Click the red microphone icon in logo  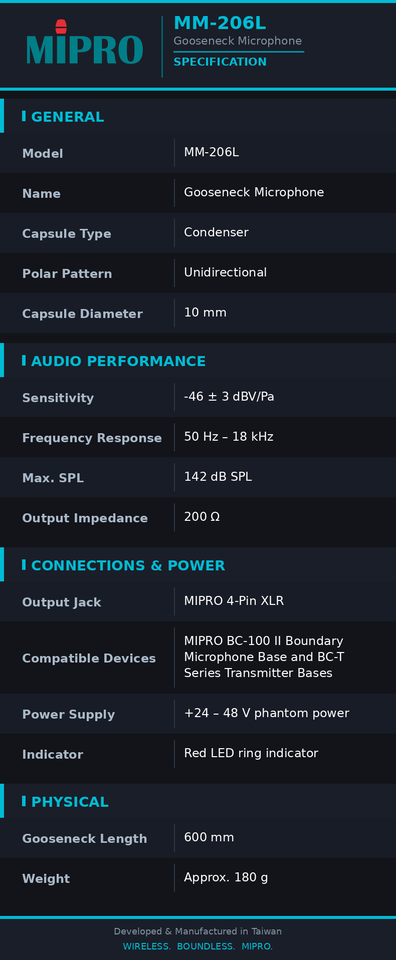click(x=60, y=27)
